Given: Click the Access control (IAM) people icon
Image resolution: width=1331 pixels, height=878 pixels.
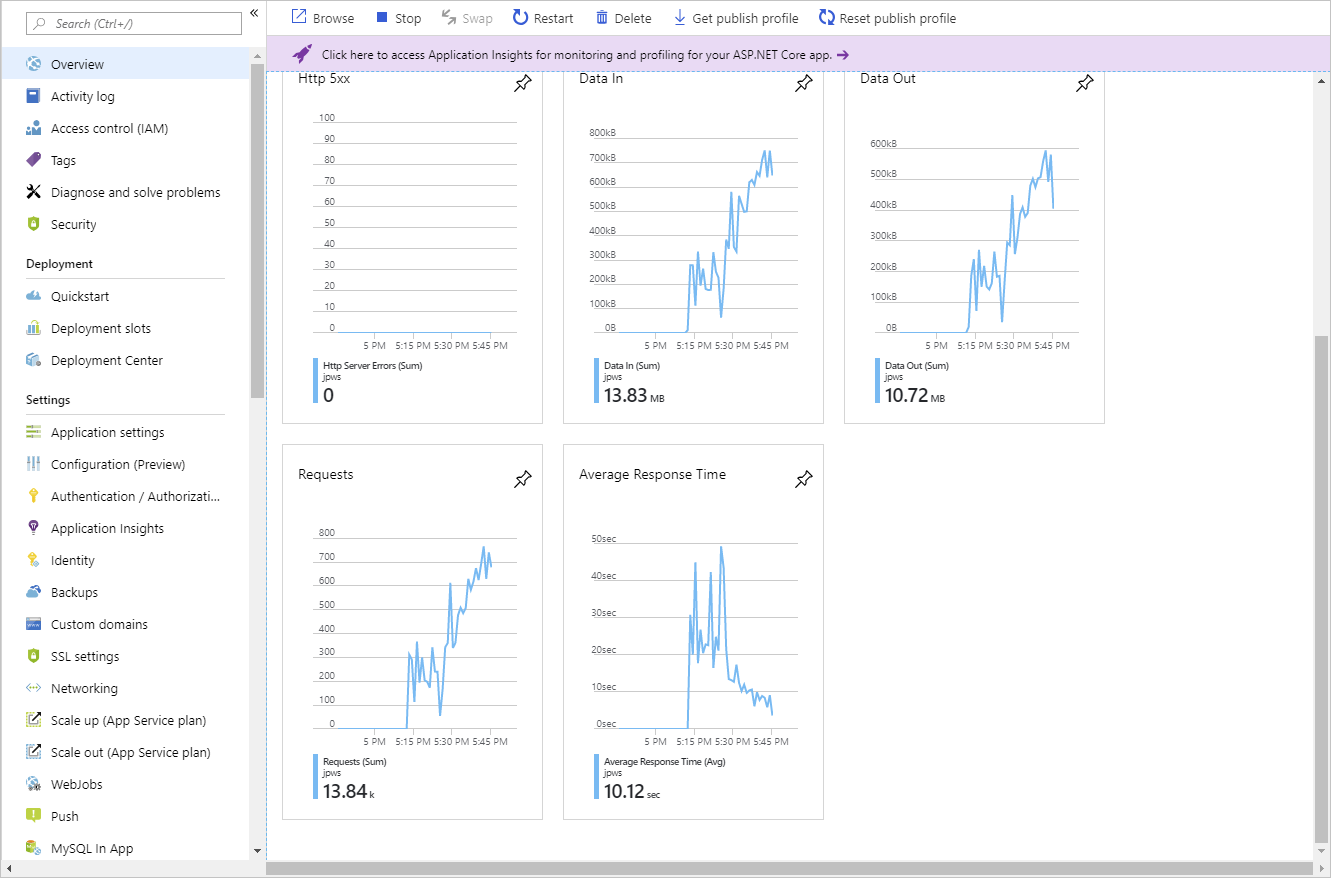Looking at the screenshot, I should pos(34,128).
